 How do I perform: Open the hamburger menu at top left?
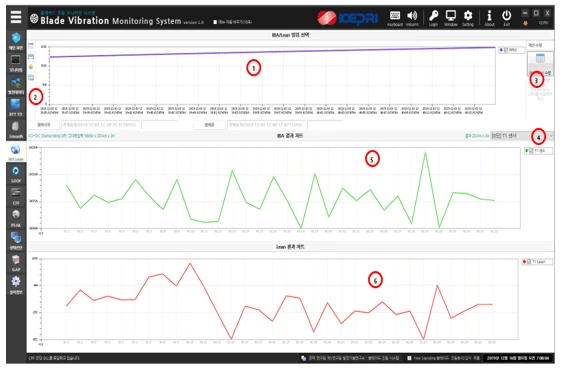coord(16,17)
